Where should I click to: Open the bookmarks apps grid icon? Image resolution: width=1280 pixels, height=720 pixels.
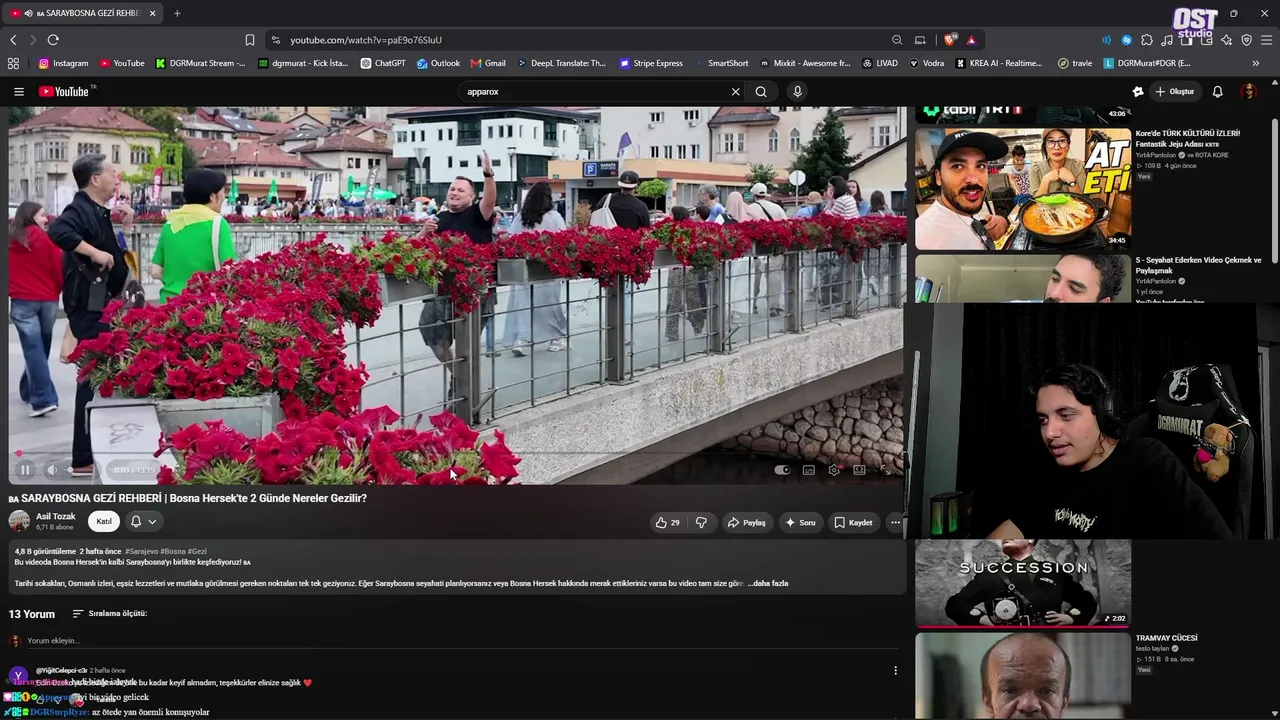[13, 63]
